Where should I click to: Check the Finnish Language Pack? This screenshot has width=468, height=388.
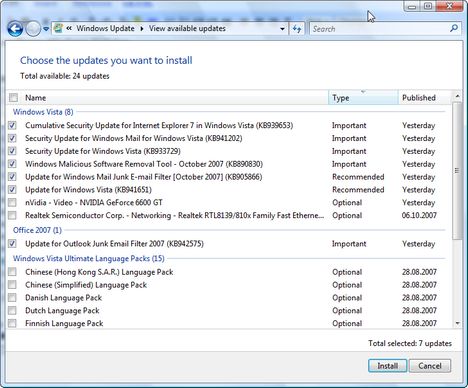pos(12,323)
